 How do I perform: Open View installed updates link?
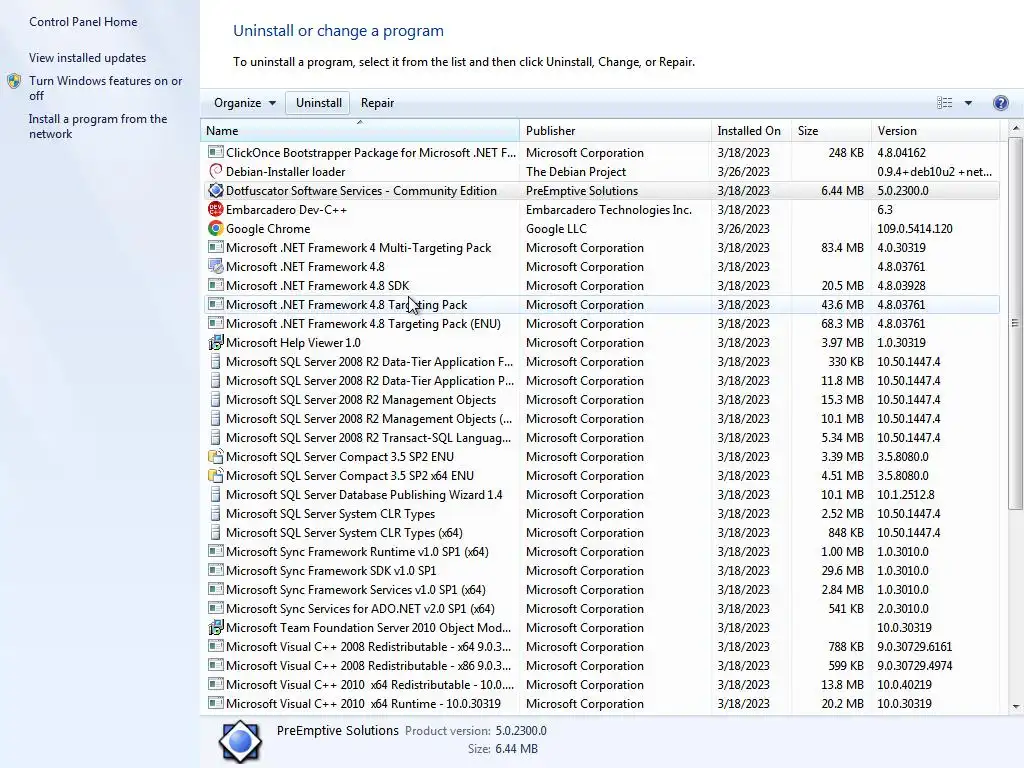[88, 57]
